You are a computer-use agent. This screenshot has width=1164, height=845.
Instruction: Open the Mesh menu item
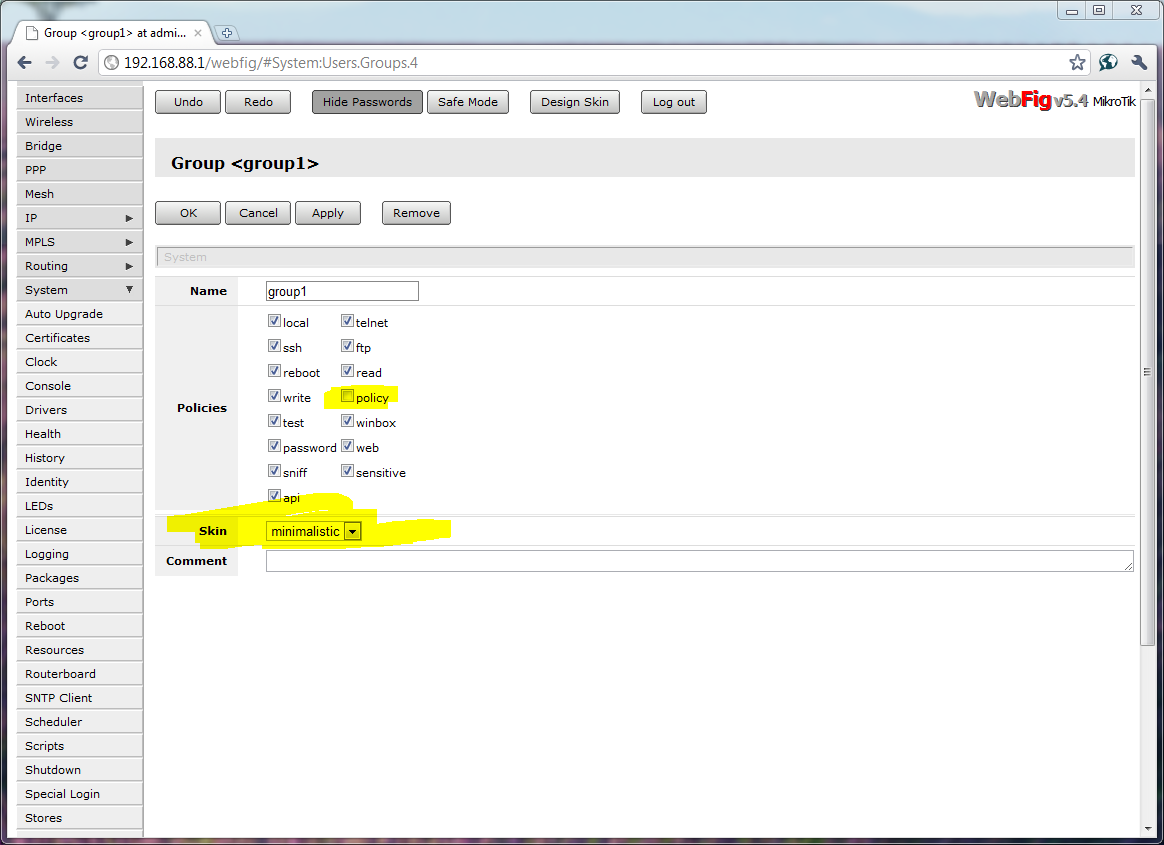(x=79, y=194)
